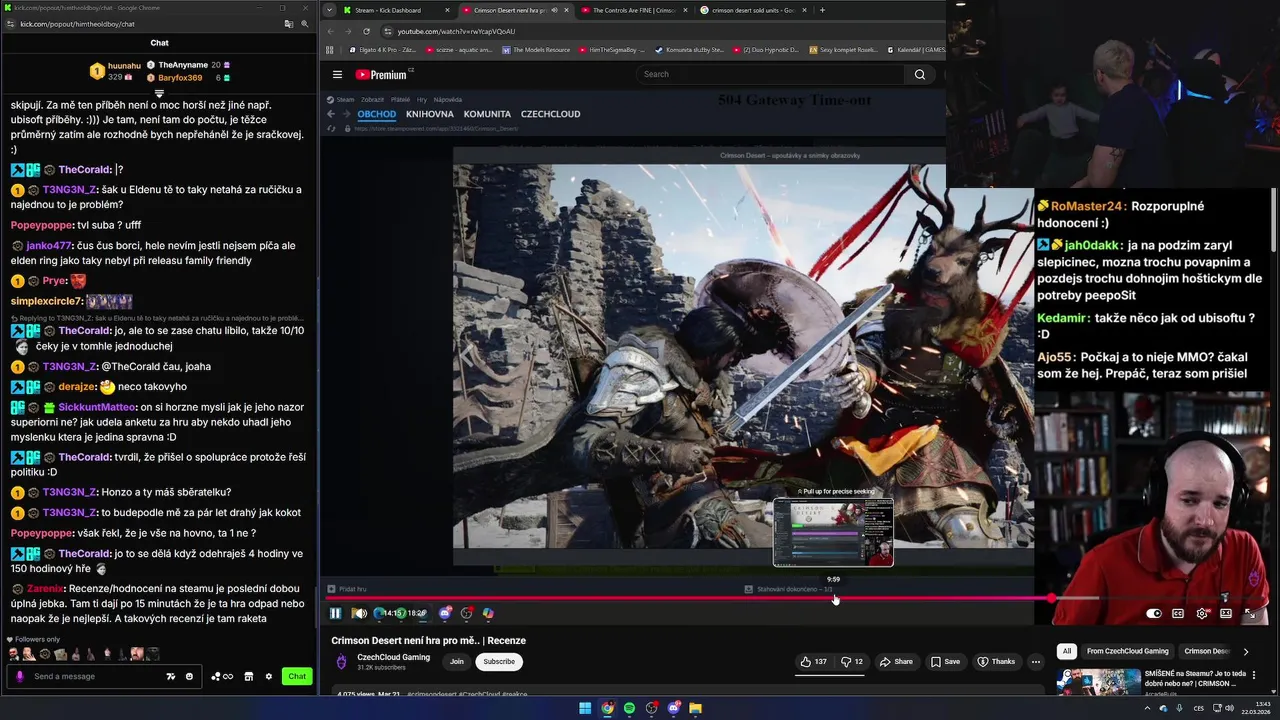Show hidden system tray icons

click(1147, 708)
